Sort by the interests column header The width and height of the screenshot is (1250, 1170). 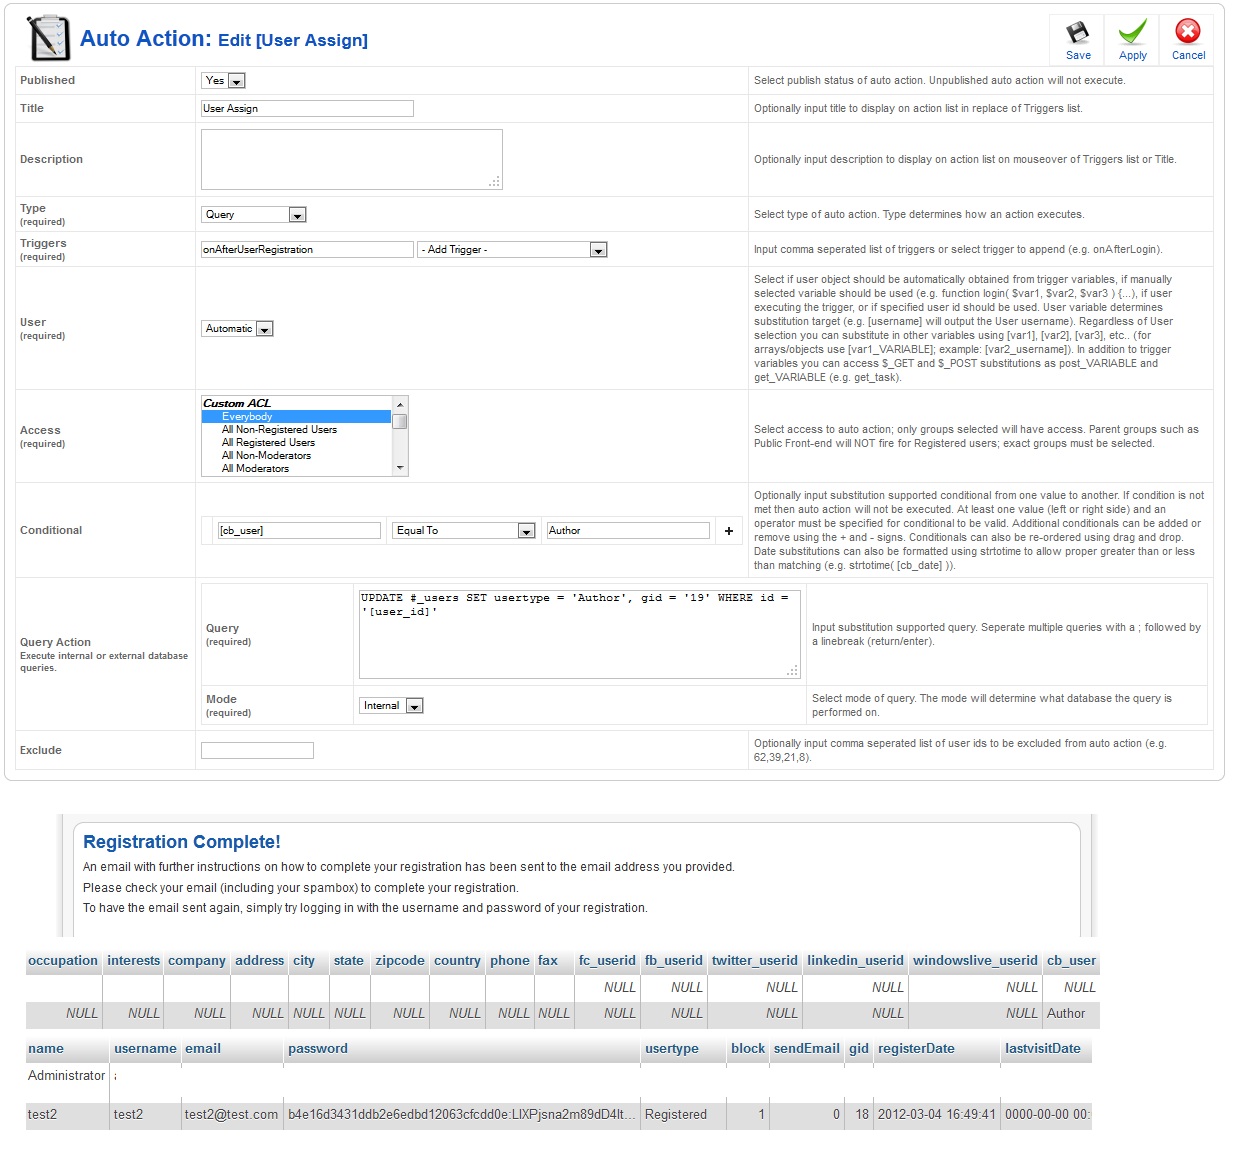[133, 961]
